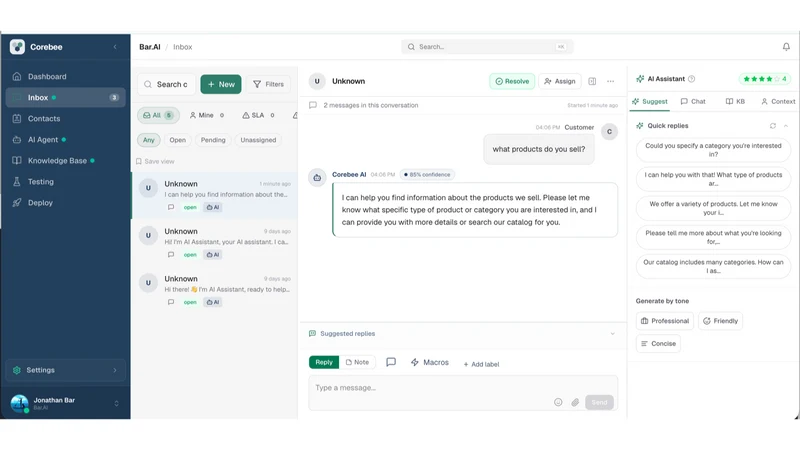
Task: Toggle the Pending status filter chip
Action: [x=213, y=140]
